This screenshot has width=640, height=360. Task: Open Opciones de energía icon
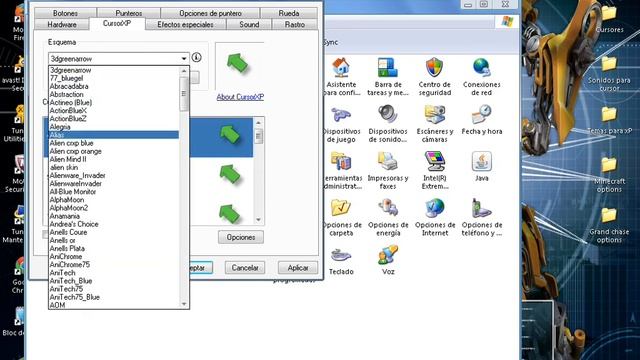(x=387, y=208)
